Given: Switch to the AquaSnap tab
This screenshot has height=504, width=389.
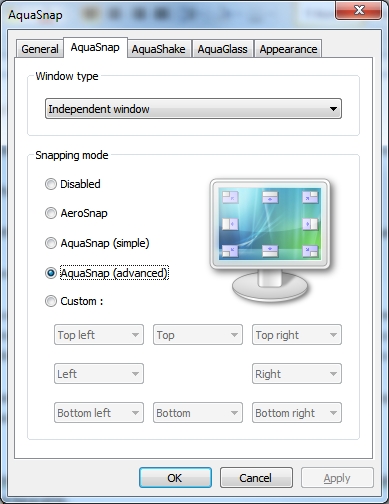Looking at the screenshot, I should coord(95,47).
